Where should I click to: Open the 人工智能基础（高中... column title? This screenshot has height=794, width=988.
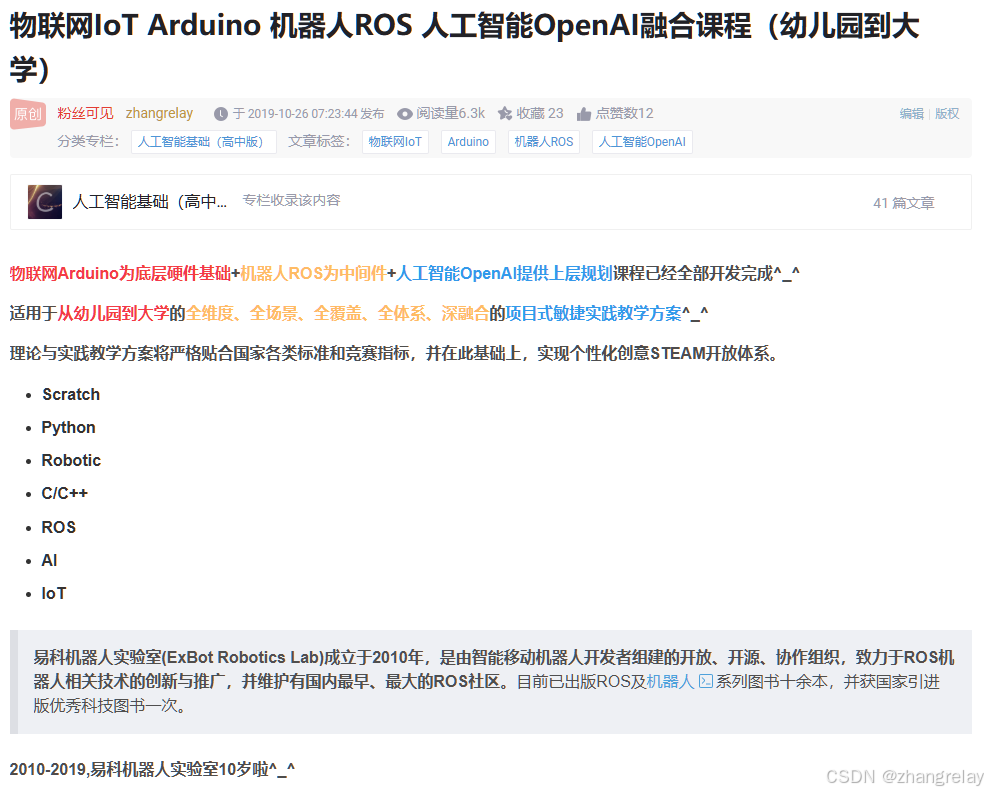[150, 202]
